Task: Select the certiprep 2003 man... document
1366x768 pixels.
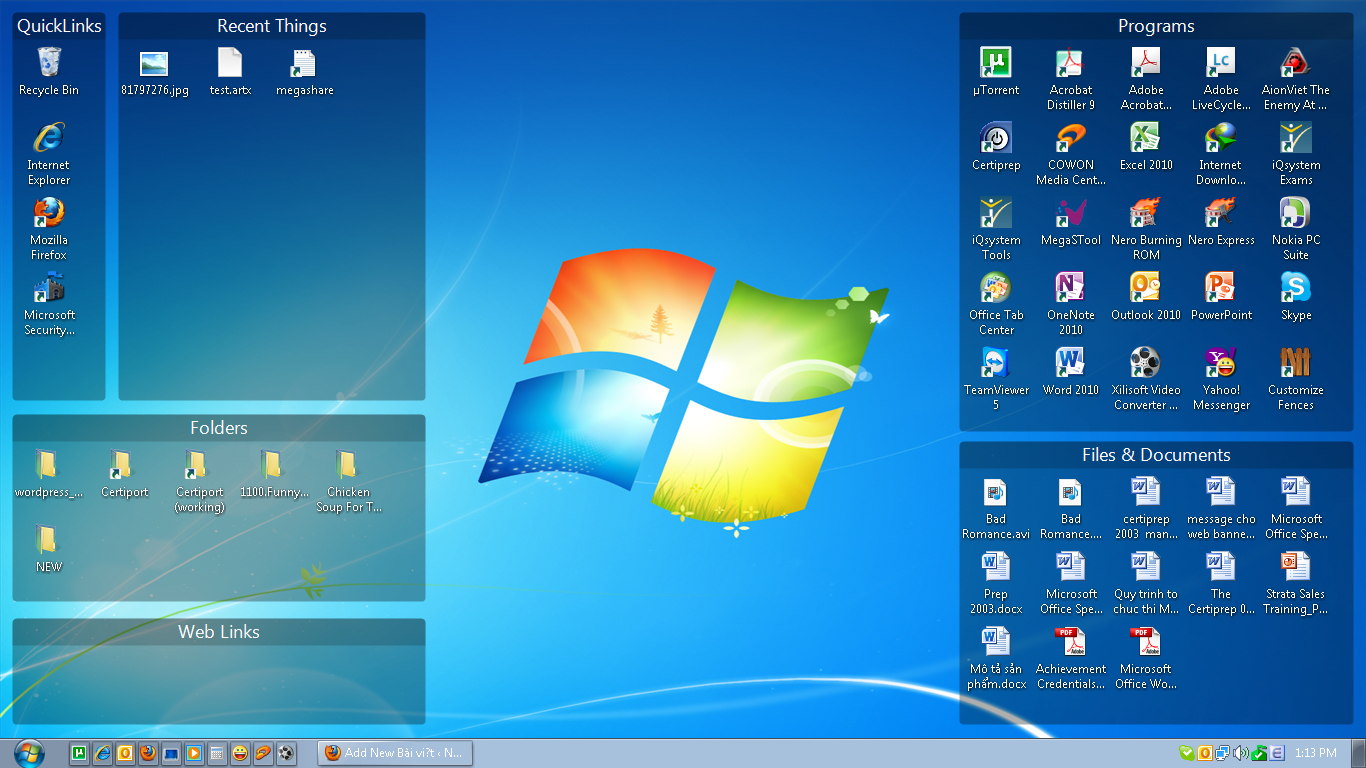Action: [x=1146, y=508]
